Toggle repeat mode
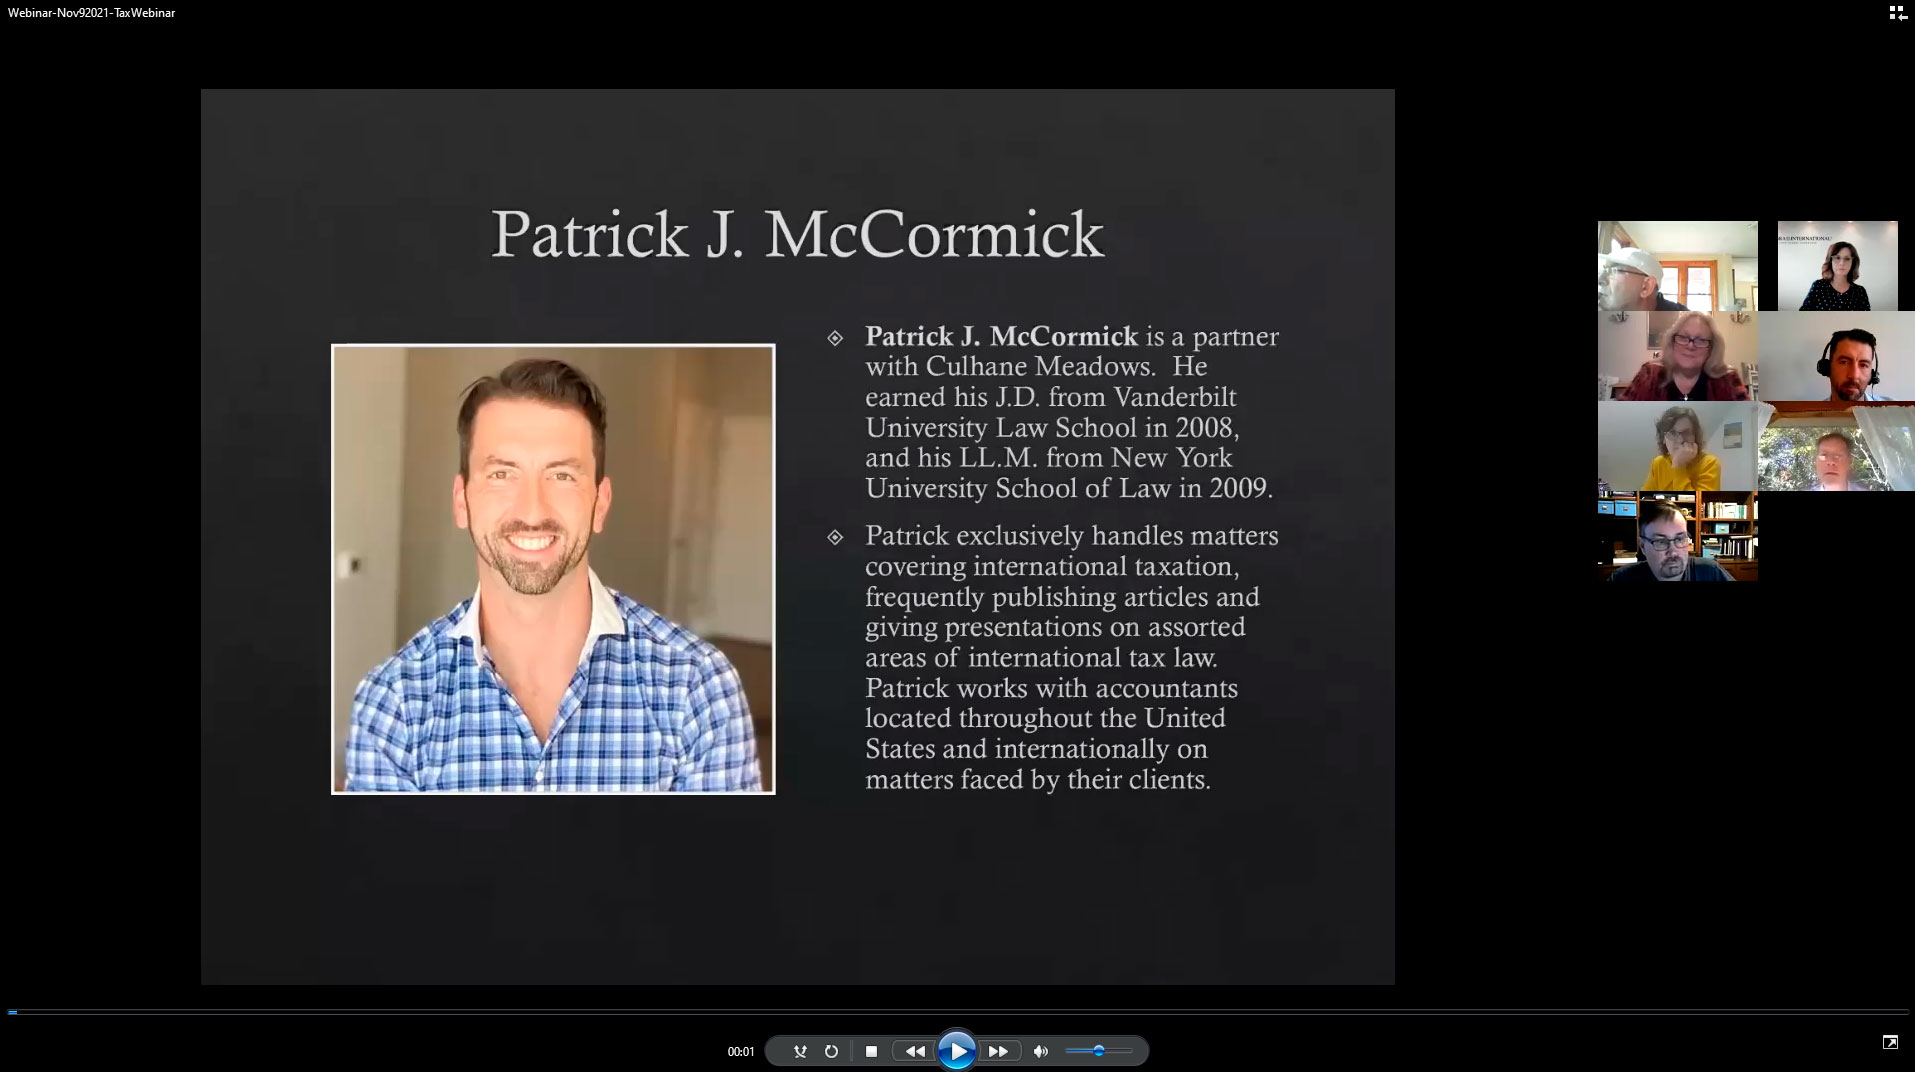Viewport: 1915px width, 1072px height. click(x=831, y=1051)
